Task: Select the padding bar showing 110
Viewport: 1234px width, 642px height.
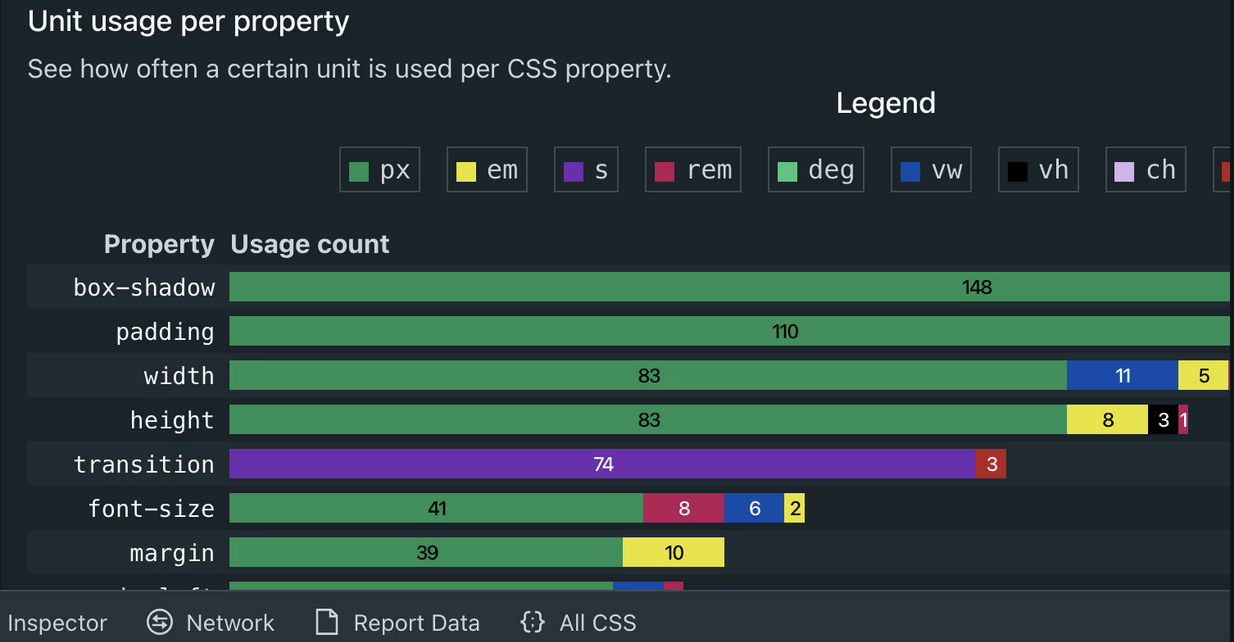Action: click(729, 331)
